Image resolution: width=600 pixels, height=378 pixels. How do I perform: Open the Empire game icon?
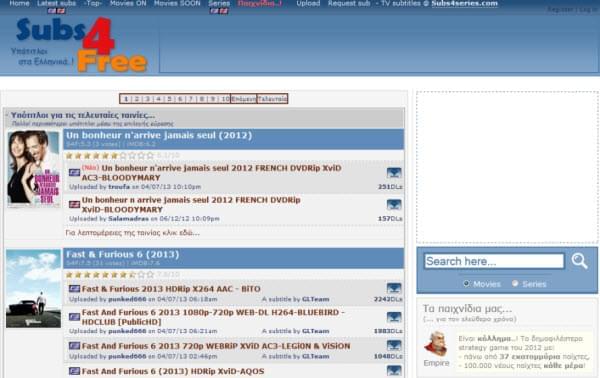coord(436,345)
